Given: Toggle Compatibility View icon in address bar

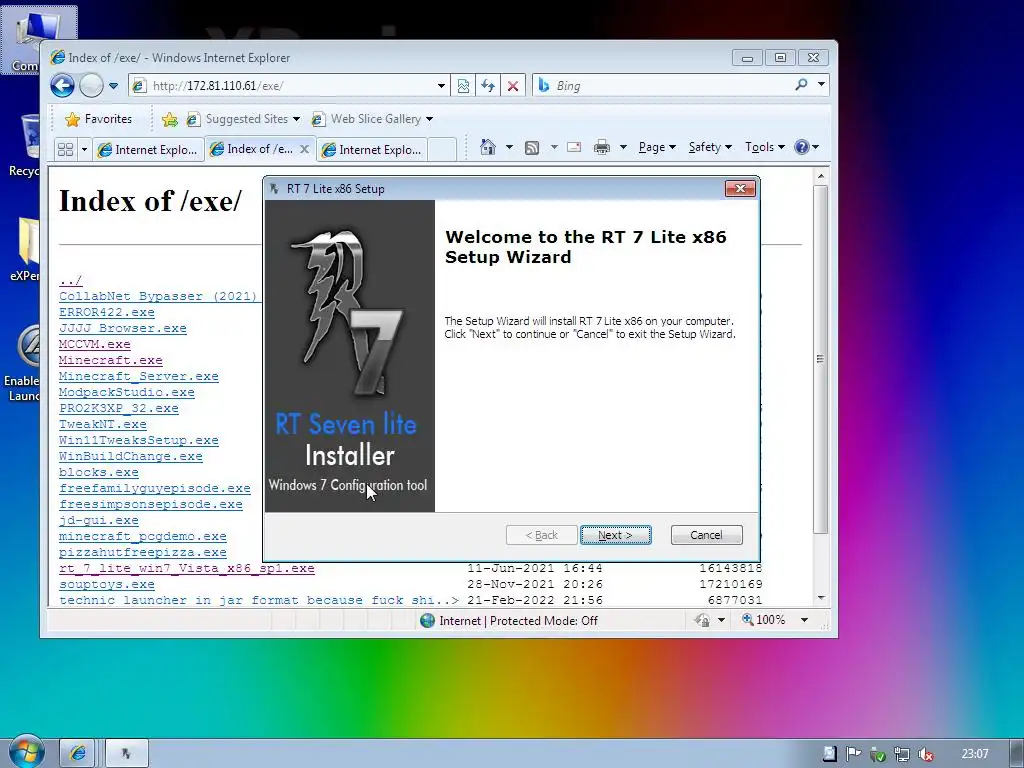Looking at the screenshot, I should [463, 86].
